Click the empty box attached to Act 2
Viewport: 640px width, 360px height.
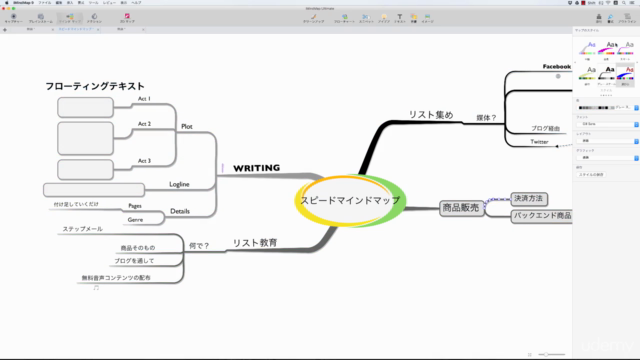pos(85,138)
